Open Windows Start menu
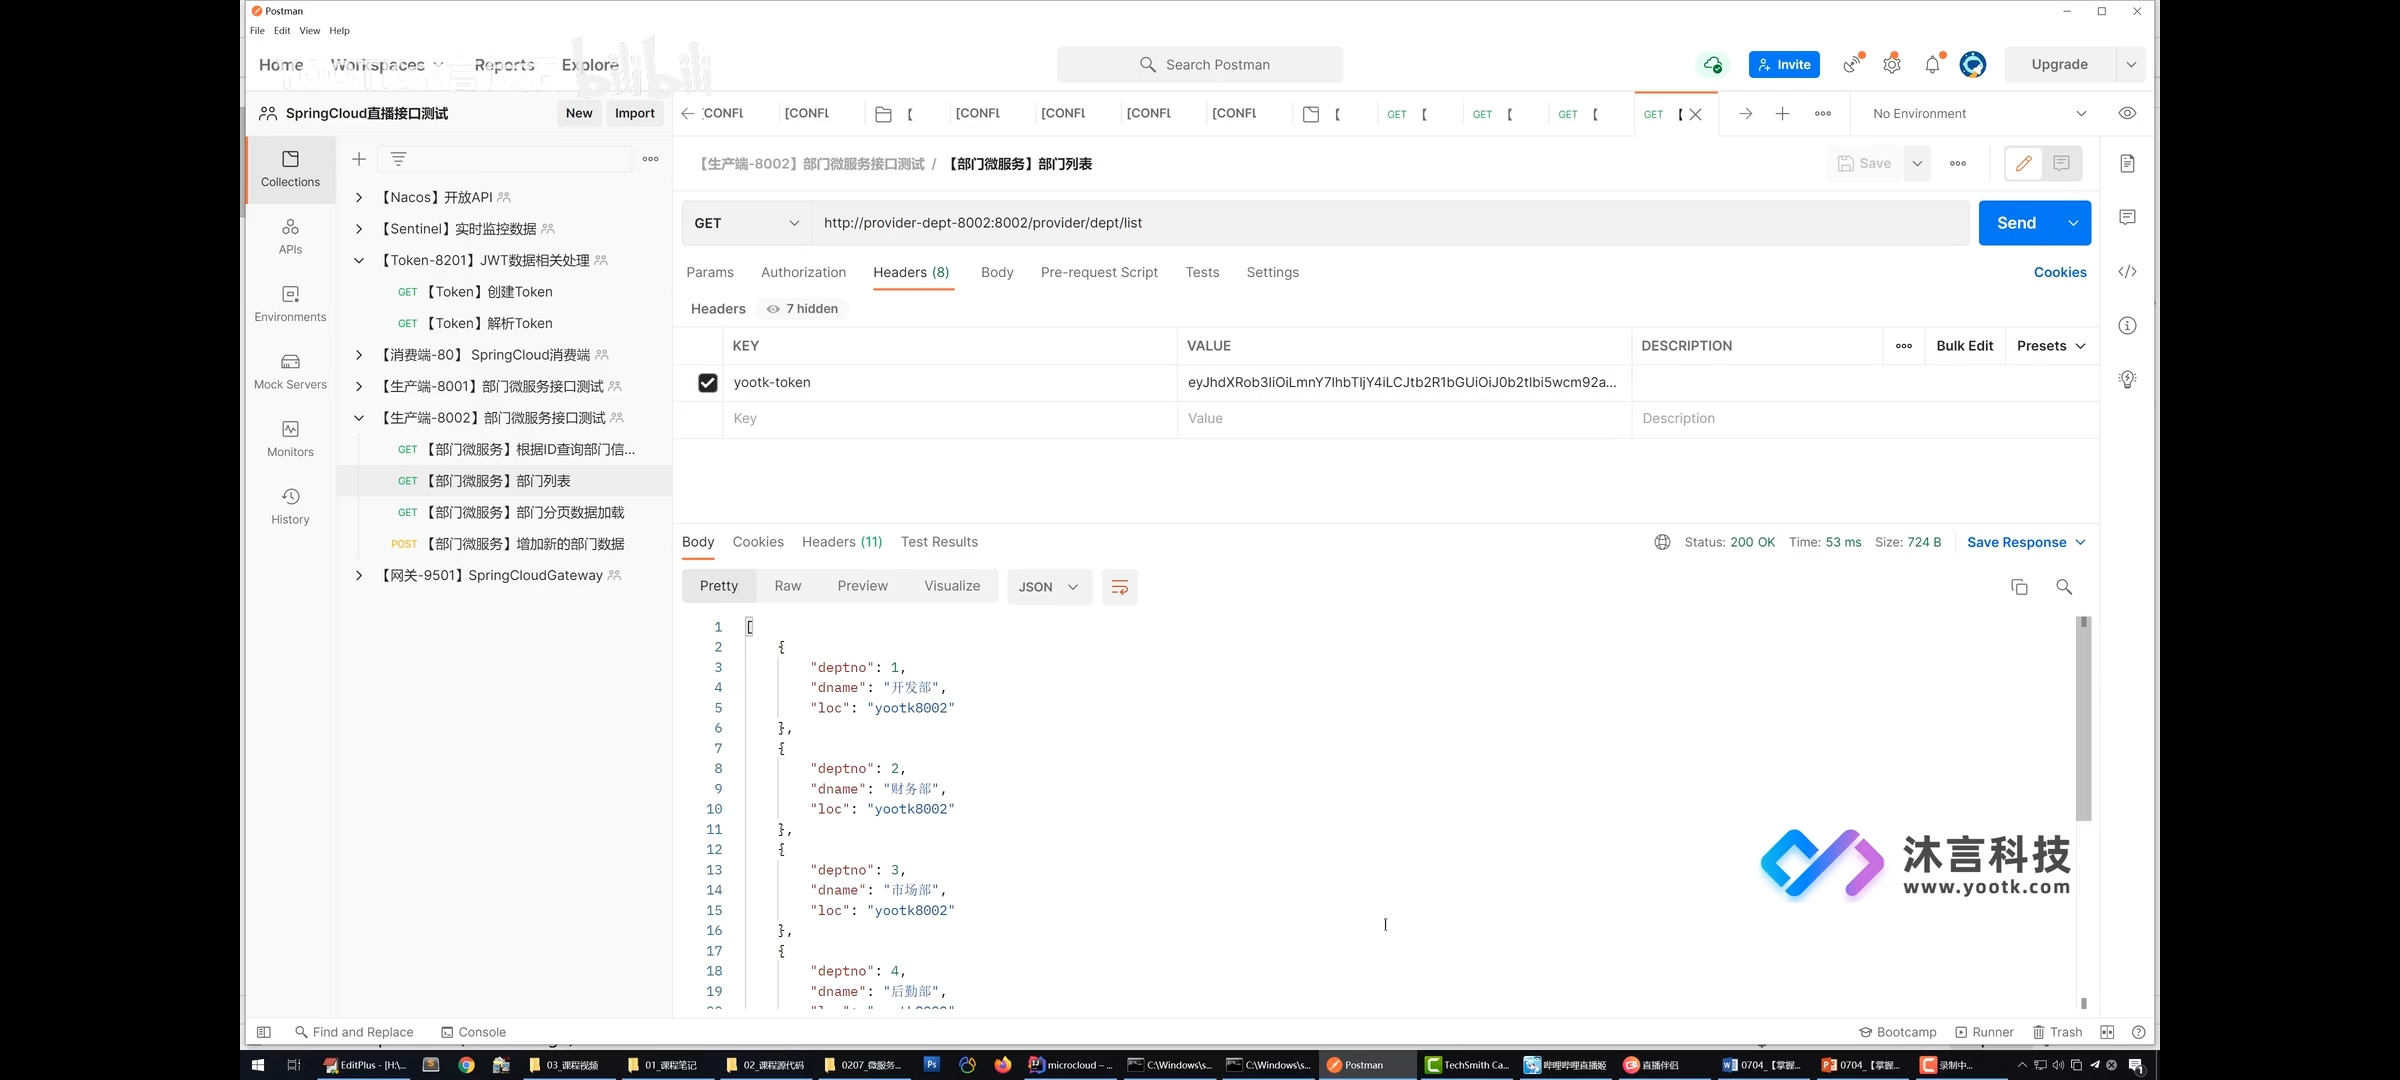The width and height of the screenshot is (2400, 1080). tap(257, 1065)
